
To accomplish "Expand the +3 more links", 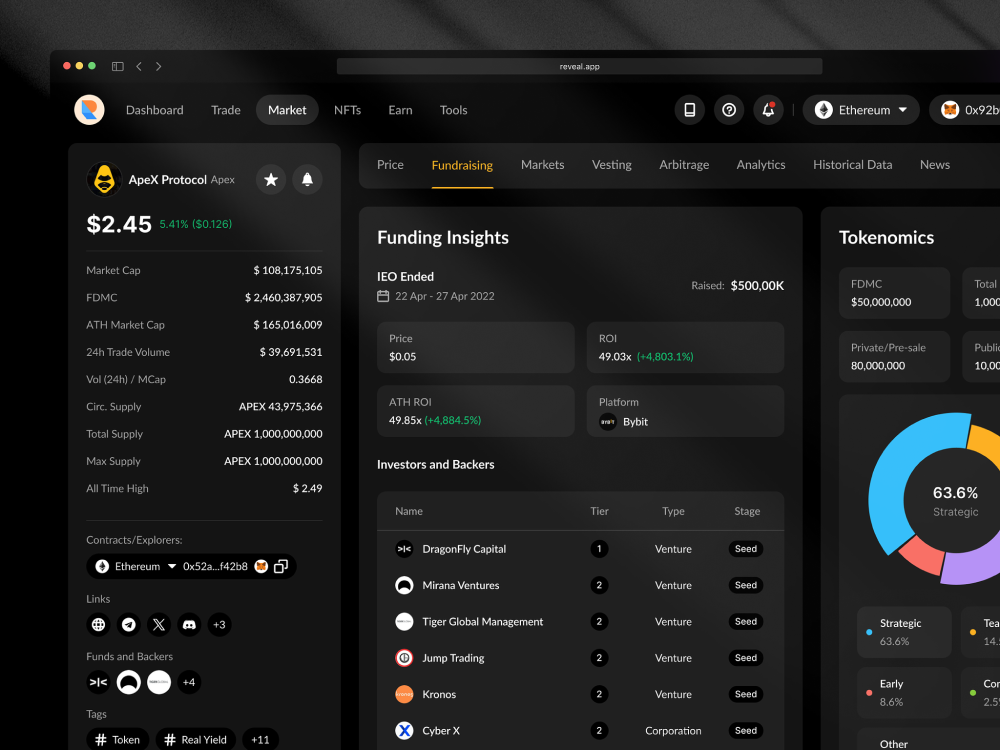I will click(219, 624).
